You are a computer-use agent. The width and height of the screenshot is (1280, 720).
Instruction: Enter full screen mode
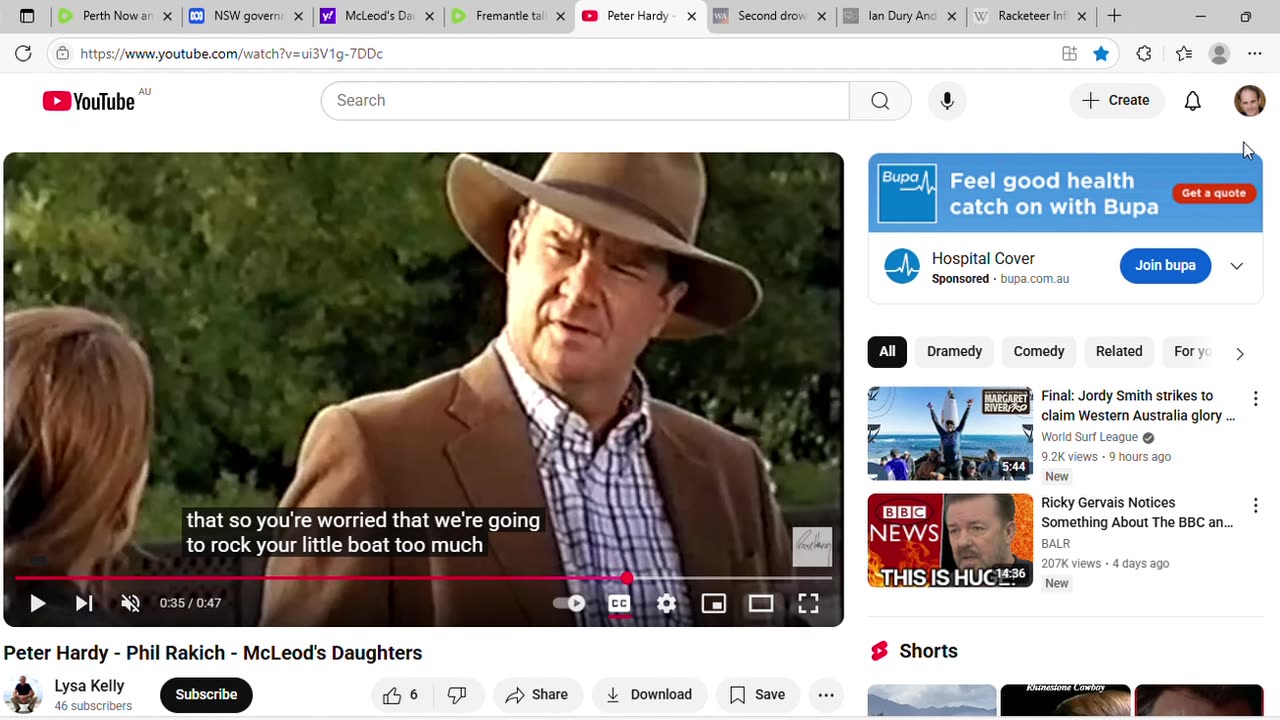pos(808,603)
